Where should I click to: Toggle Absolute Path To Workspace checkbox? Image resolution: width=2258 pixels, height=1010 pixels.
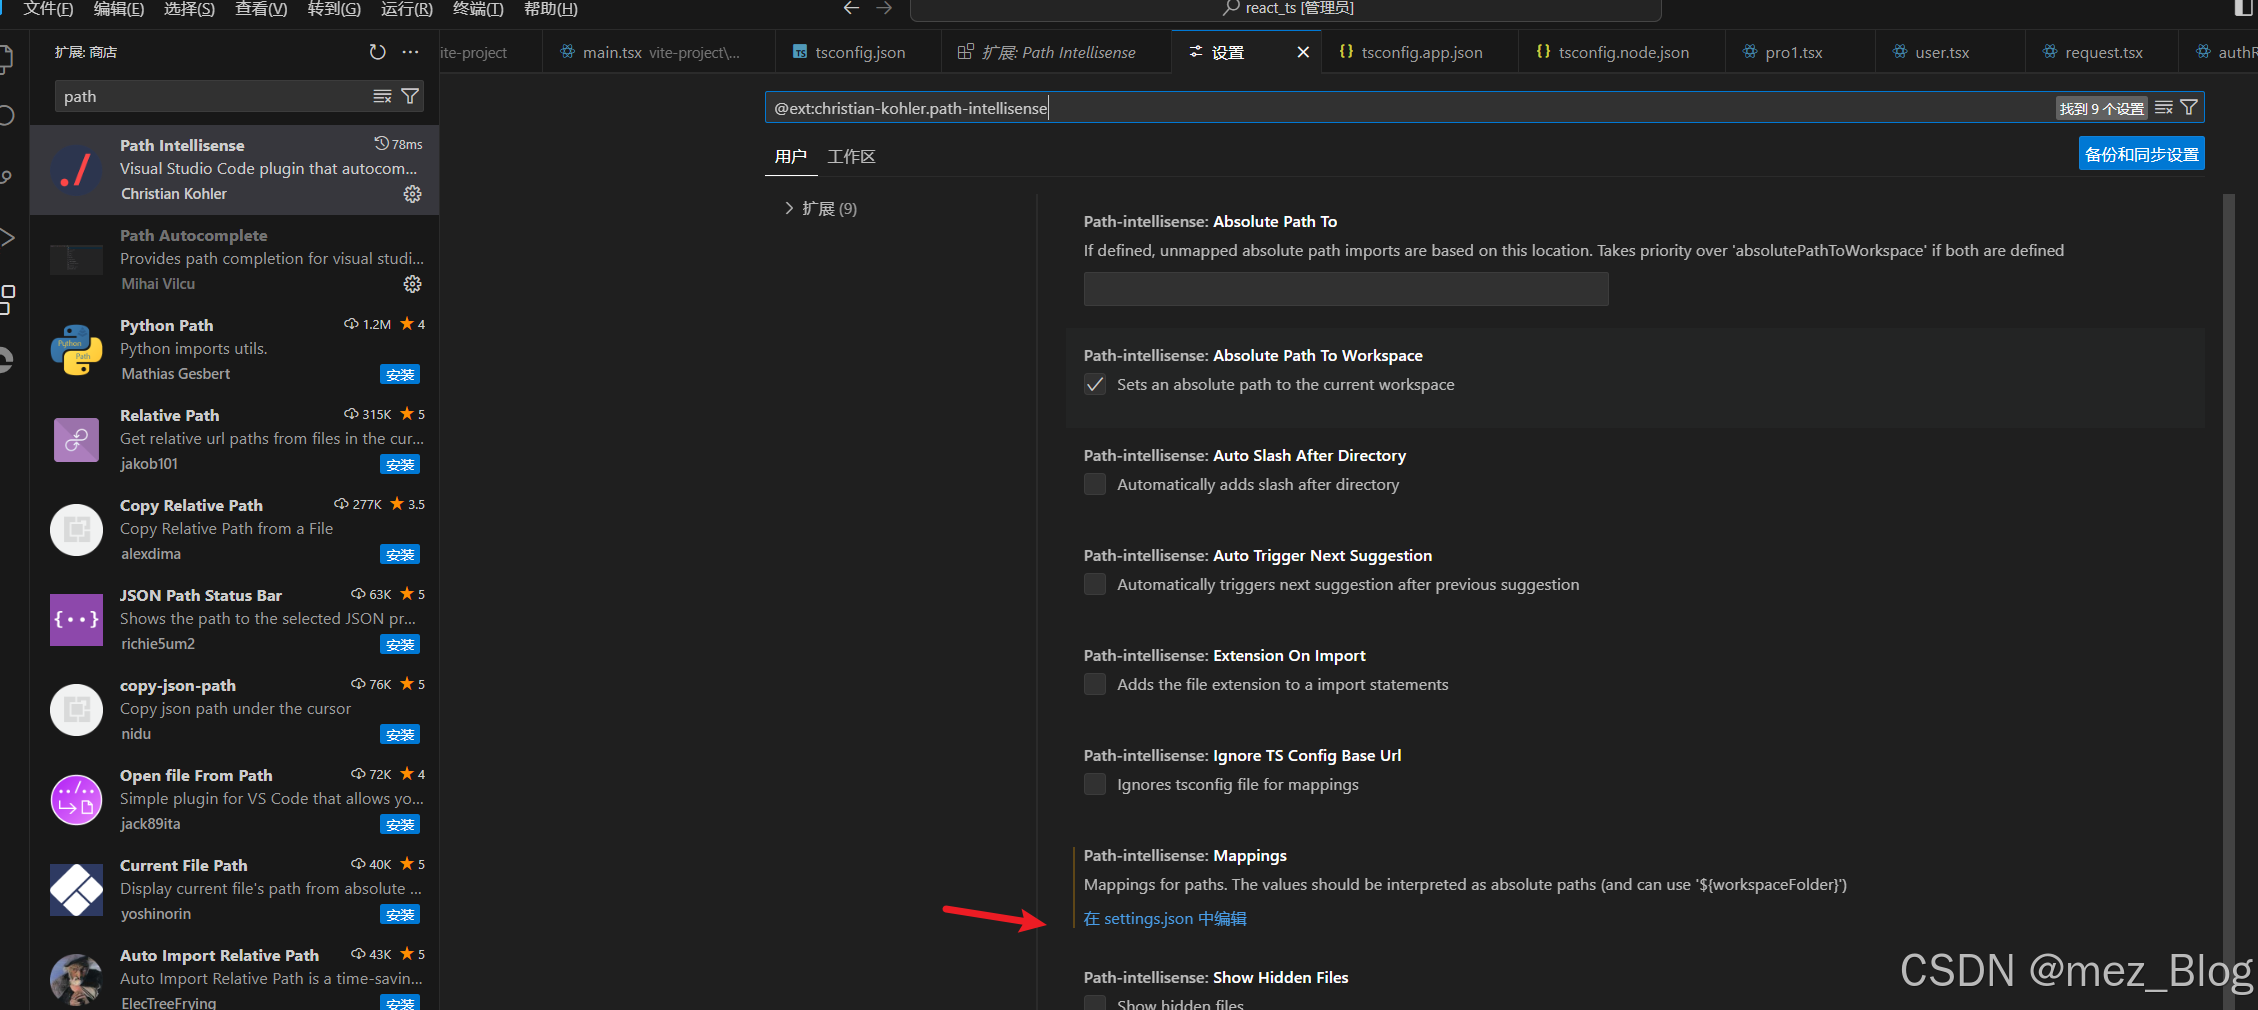pos(1095,385)
